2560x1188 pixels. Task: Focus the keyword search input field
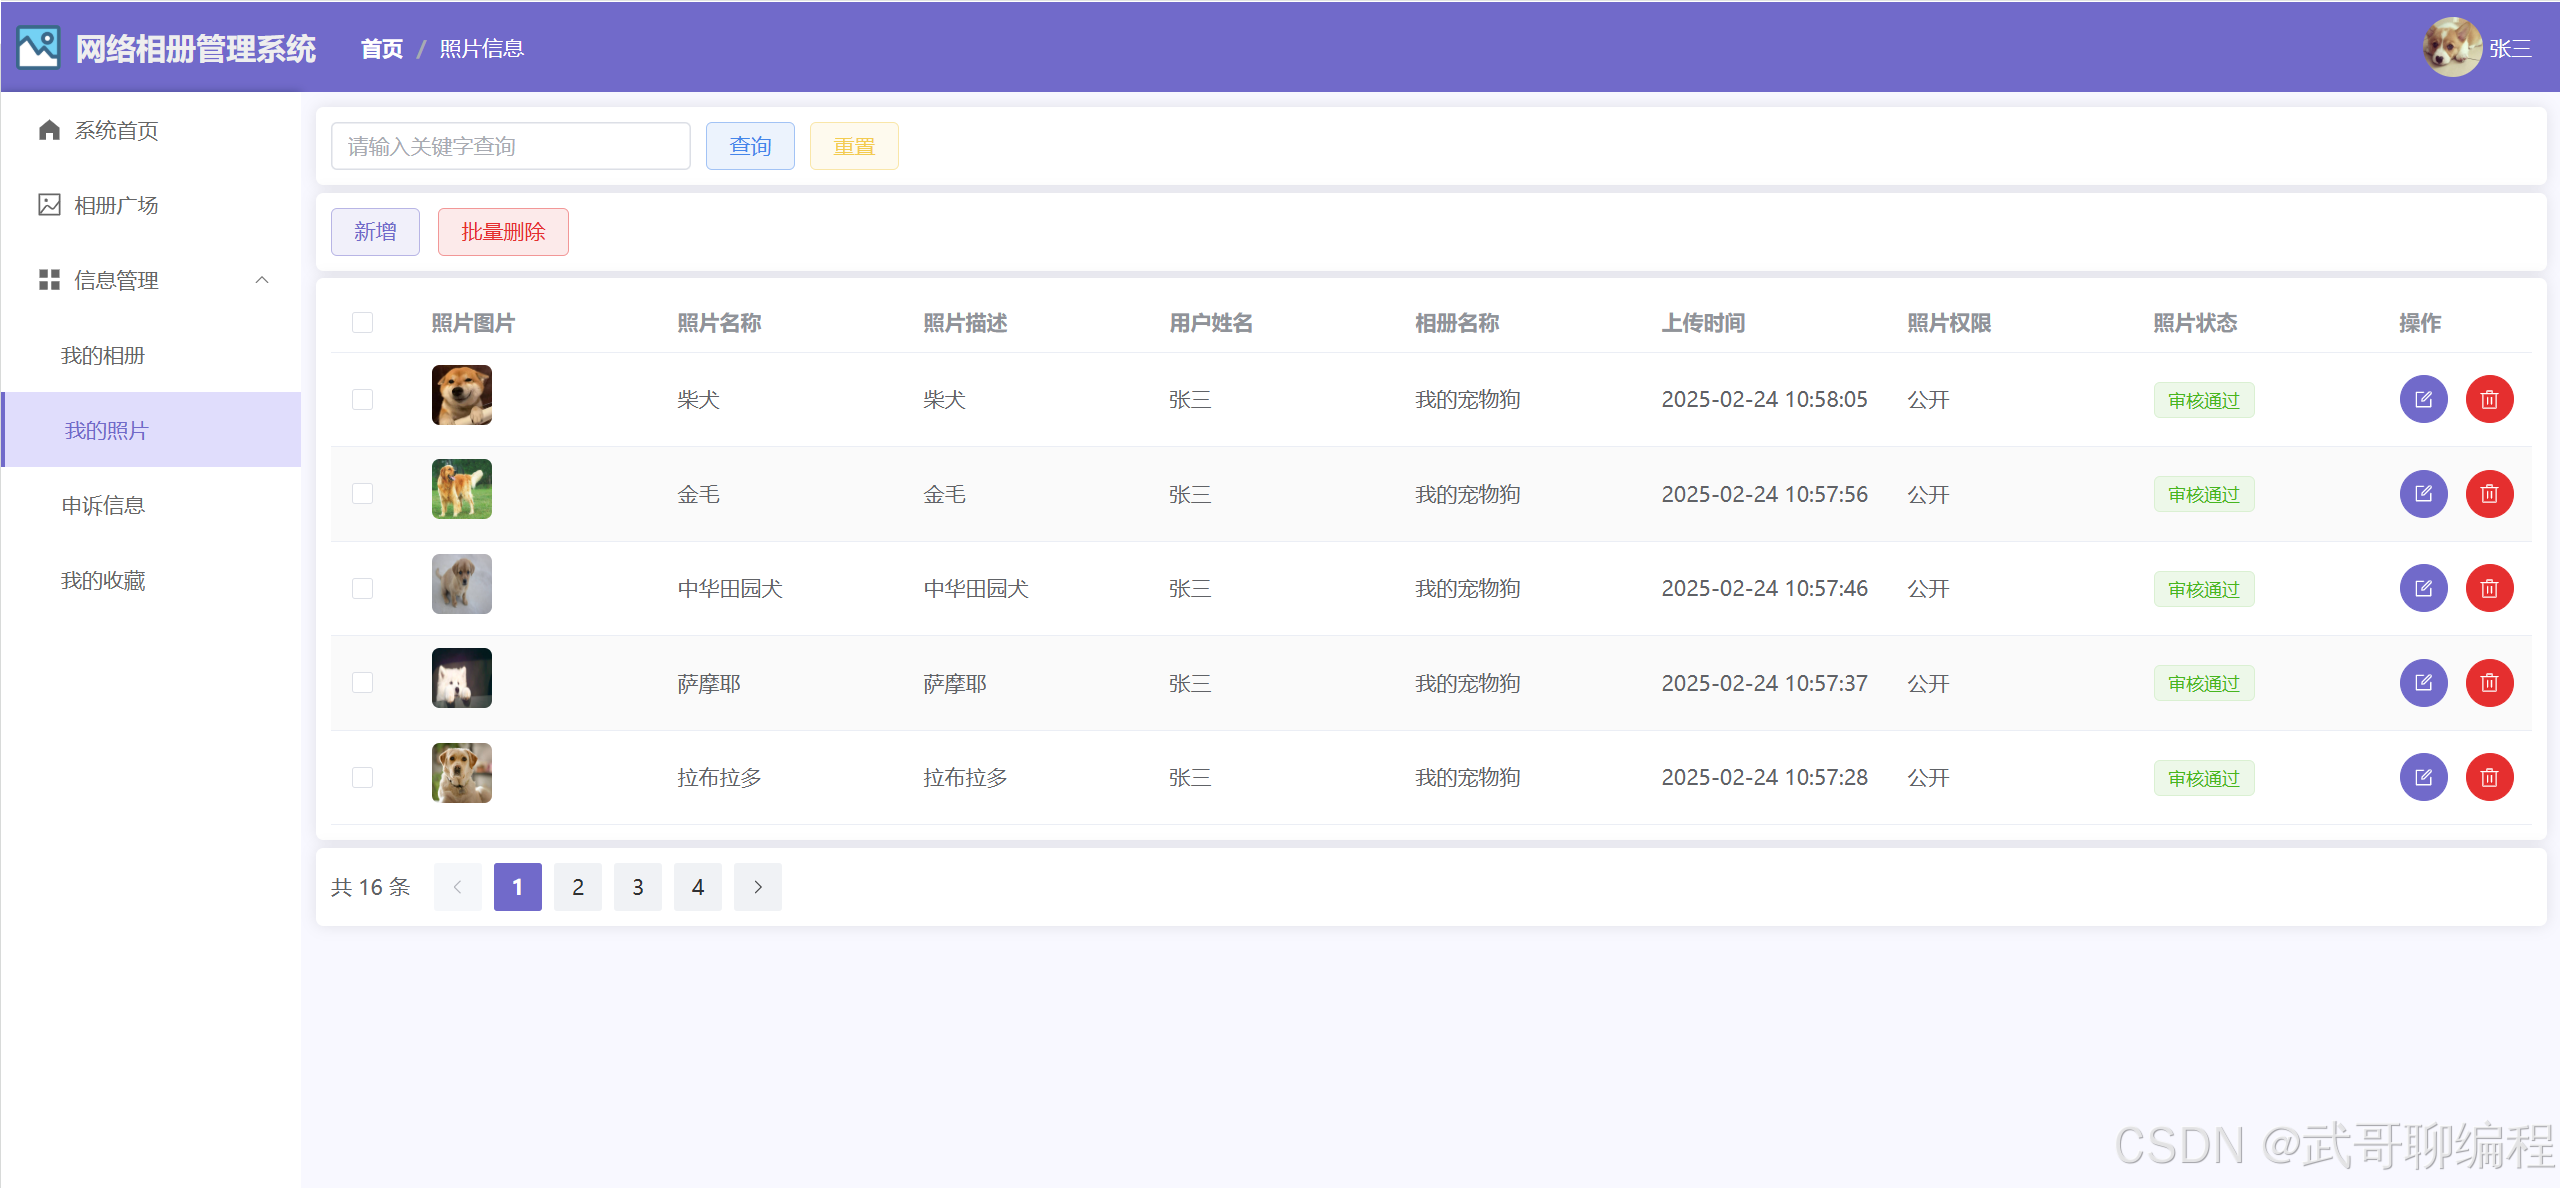pyautogui.click(x=510, y=146)
